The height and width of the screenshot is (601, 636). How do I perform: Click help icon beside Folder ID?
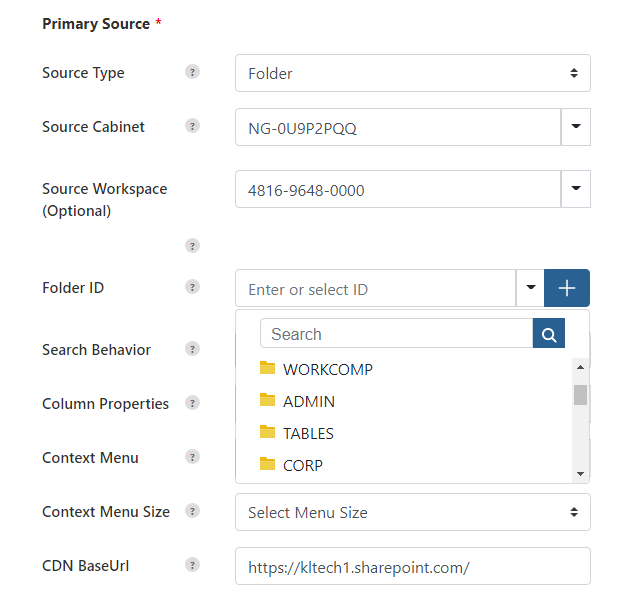(192, 287)
